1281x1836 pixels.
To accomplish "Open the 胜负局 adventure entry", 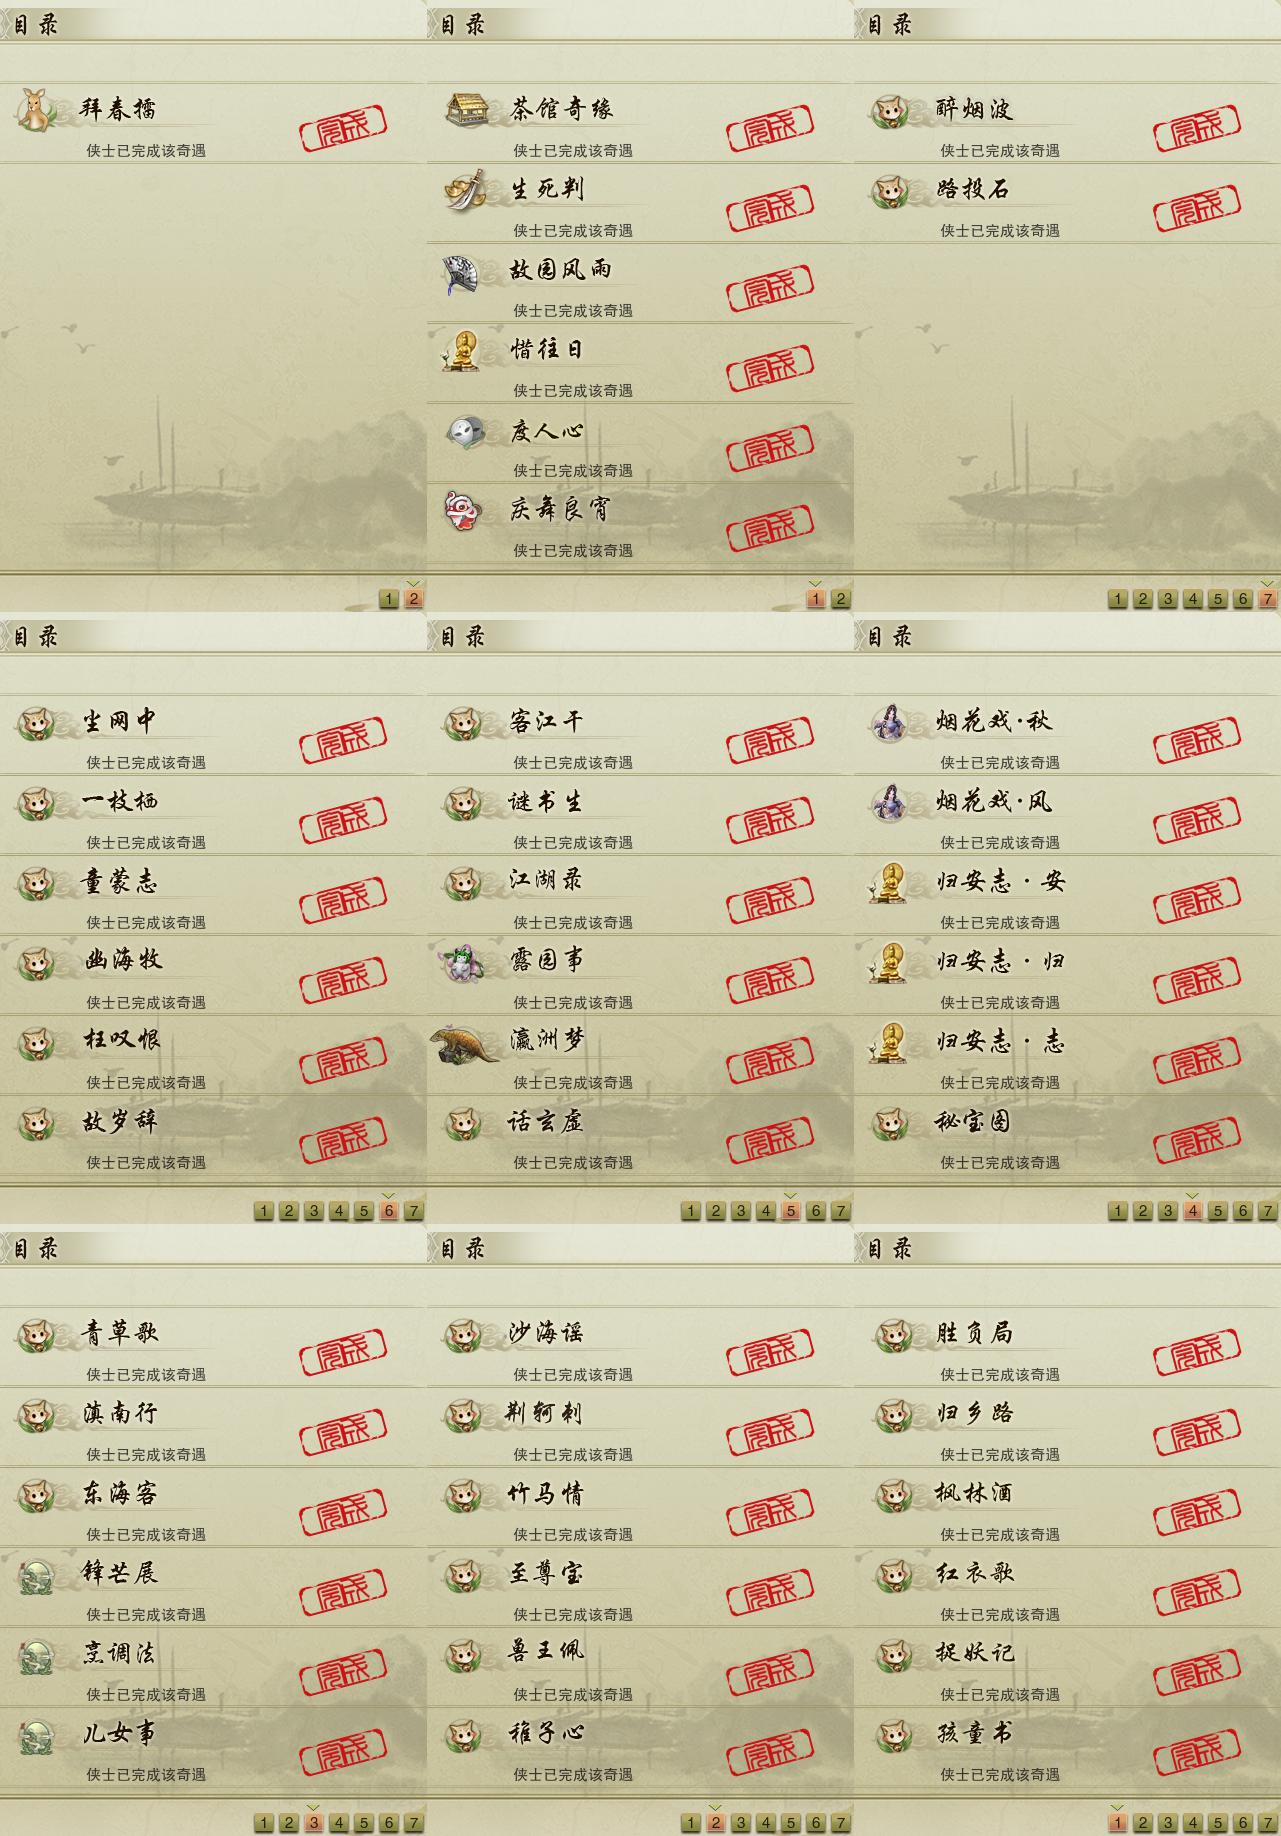I will click(x=1067, y=1347).
